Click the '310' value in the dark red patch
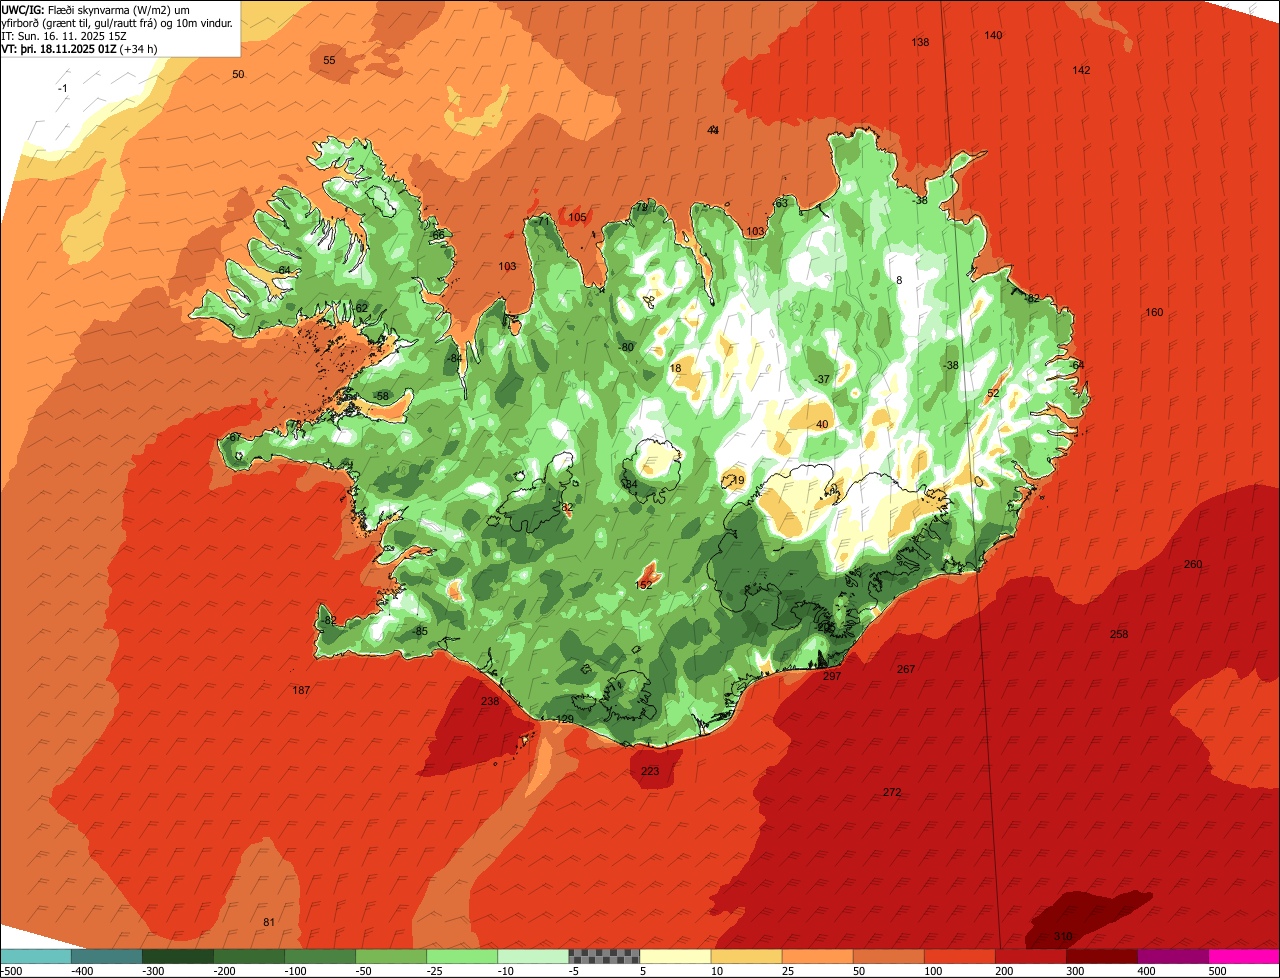The height and width of the screenshot is (978, 1280). (1063, 936)
